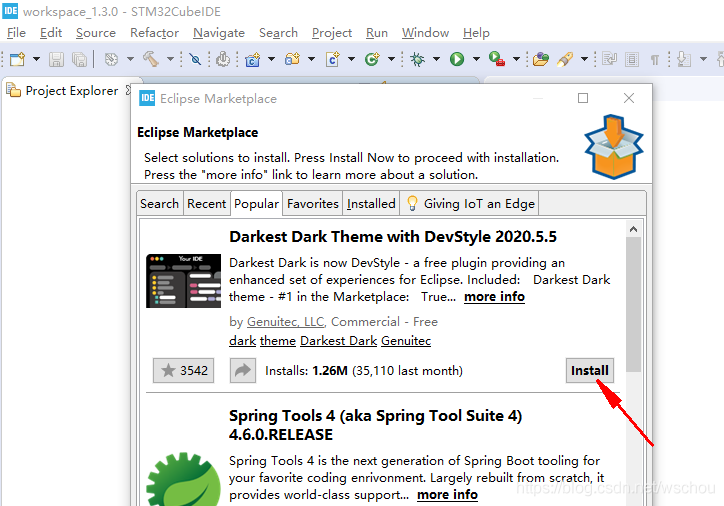Toggle Block Selection Mode icon
724x506 pixels.
tap(632, 59)
